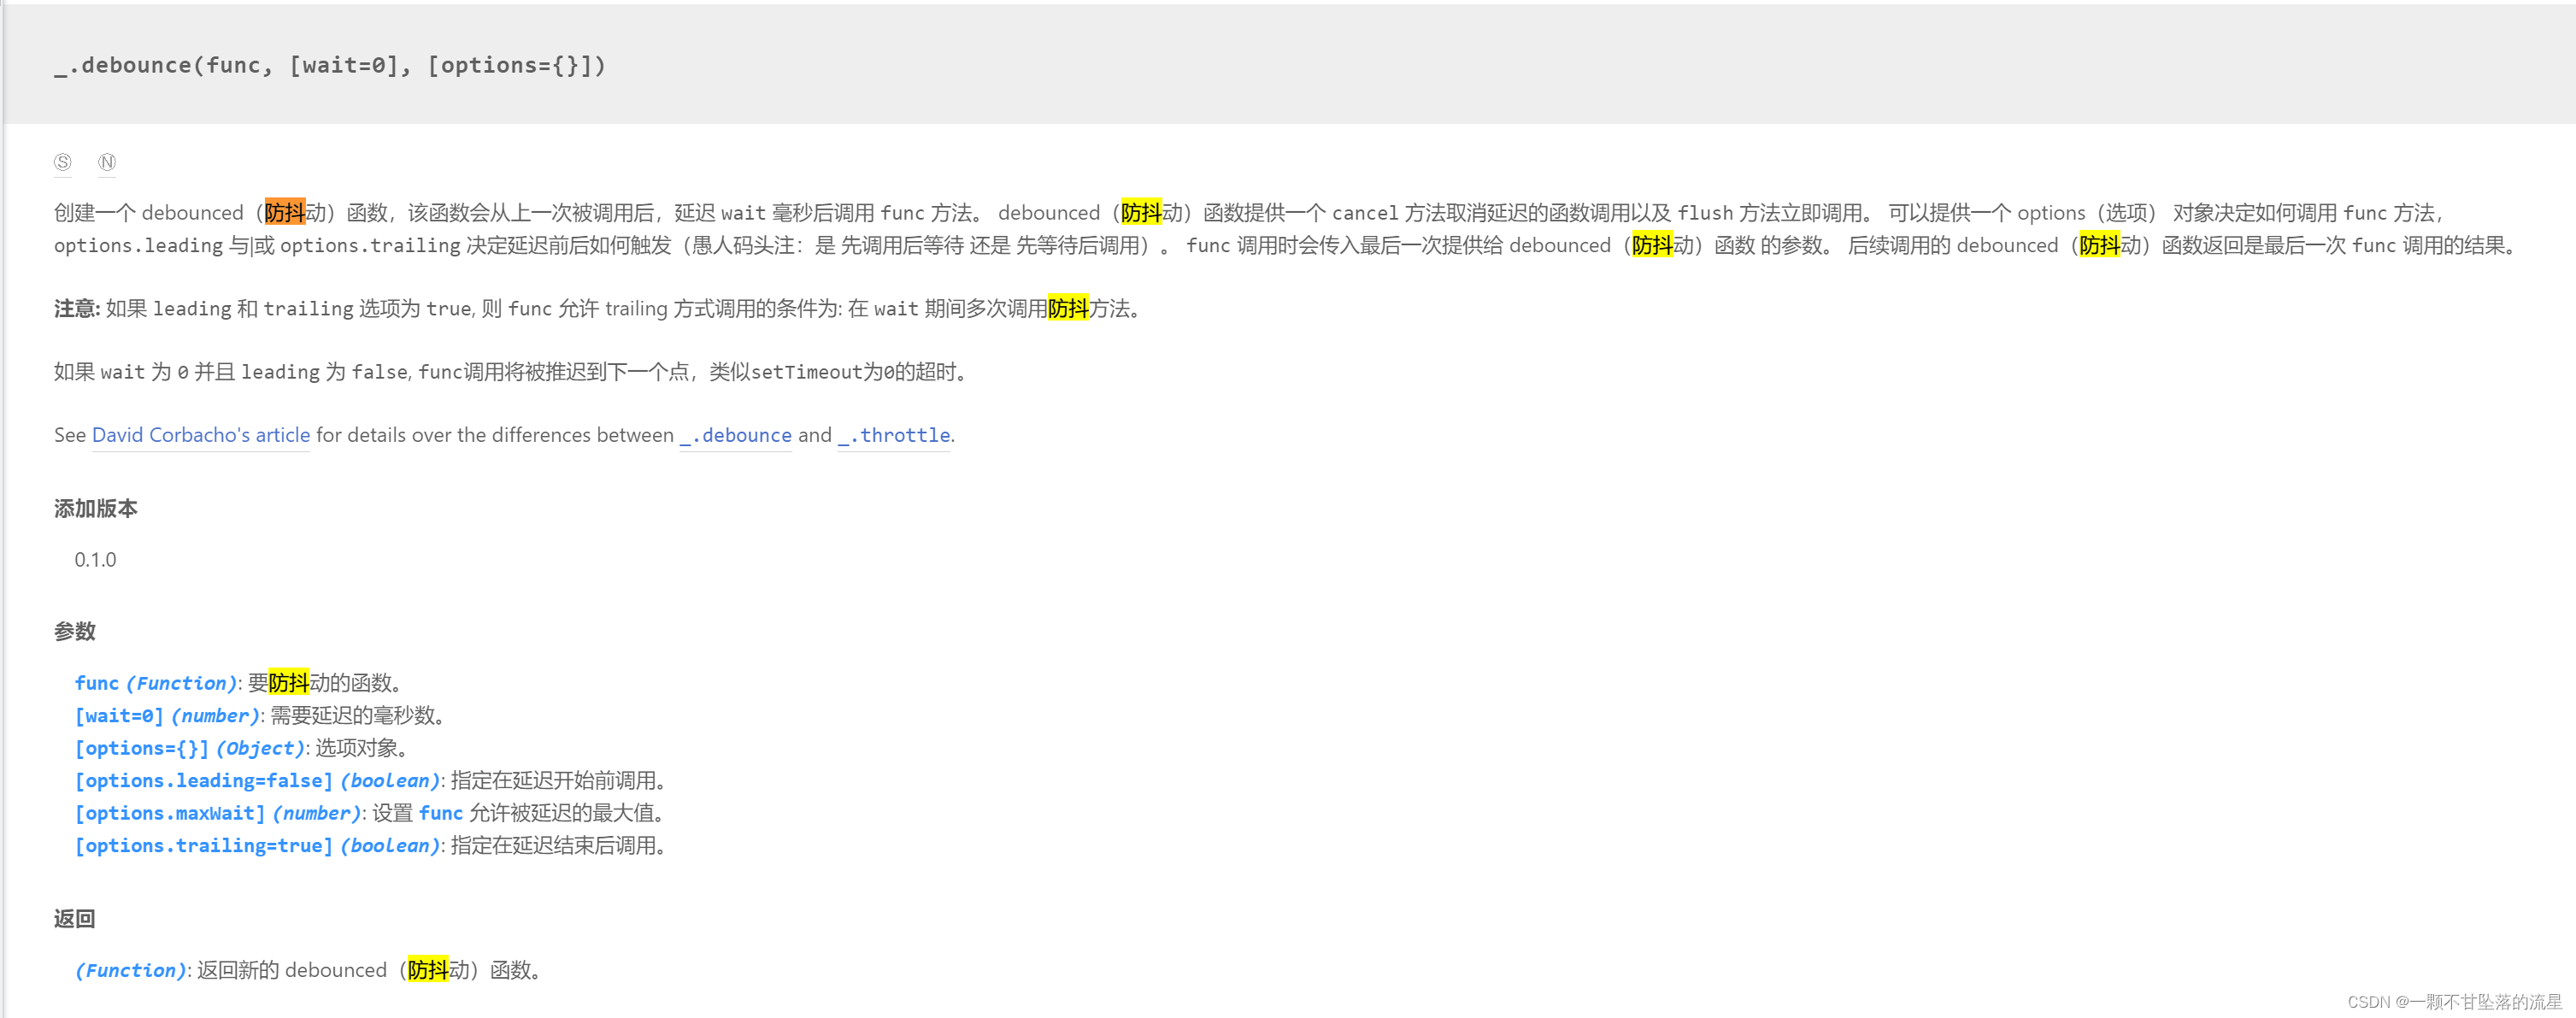
Task: Follow the _.throttle link
Action: [x=894, y=435]
